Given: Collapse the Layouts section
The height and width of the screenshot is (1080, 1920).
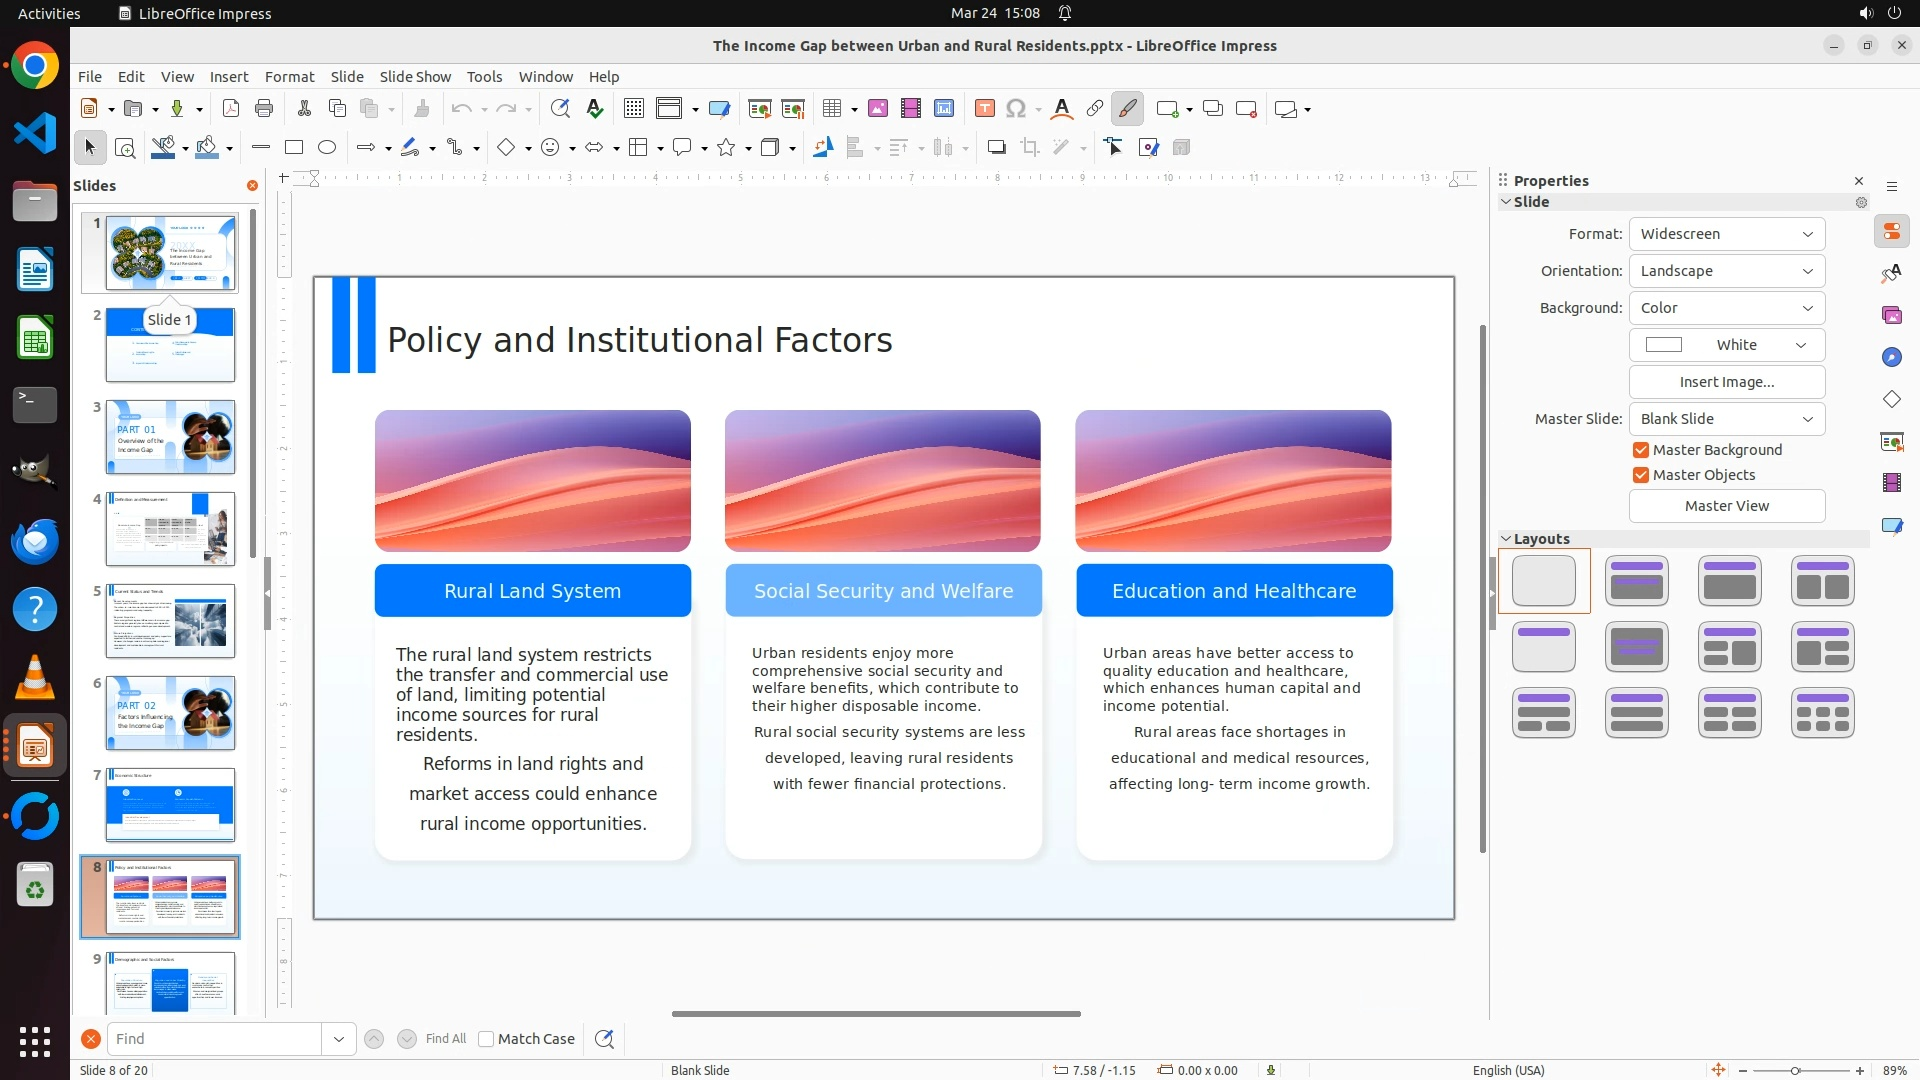Looking at the screenshot, I should [1506, 539].
